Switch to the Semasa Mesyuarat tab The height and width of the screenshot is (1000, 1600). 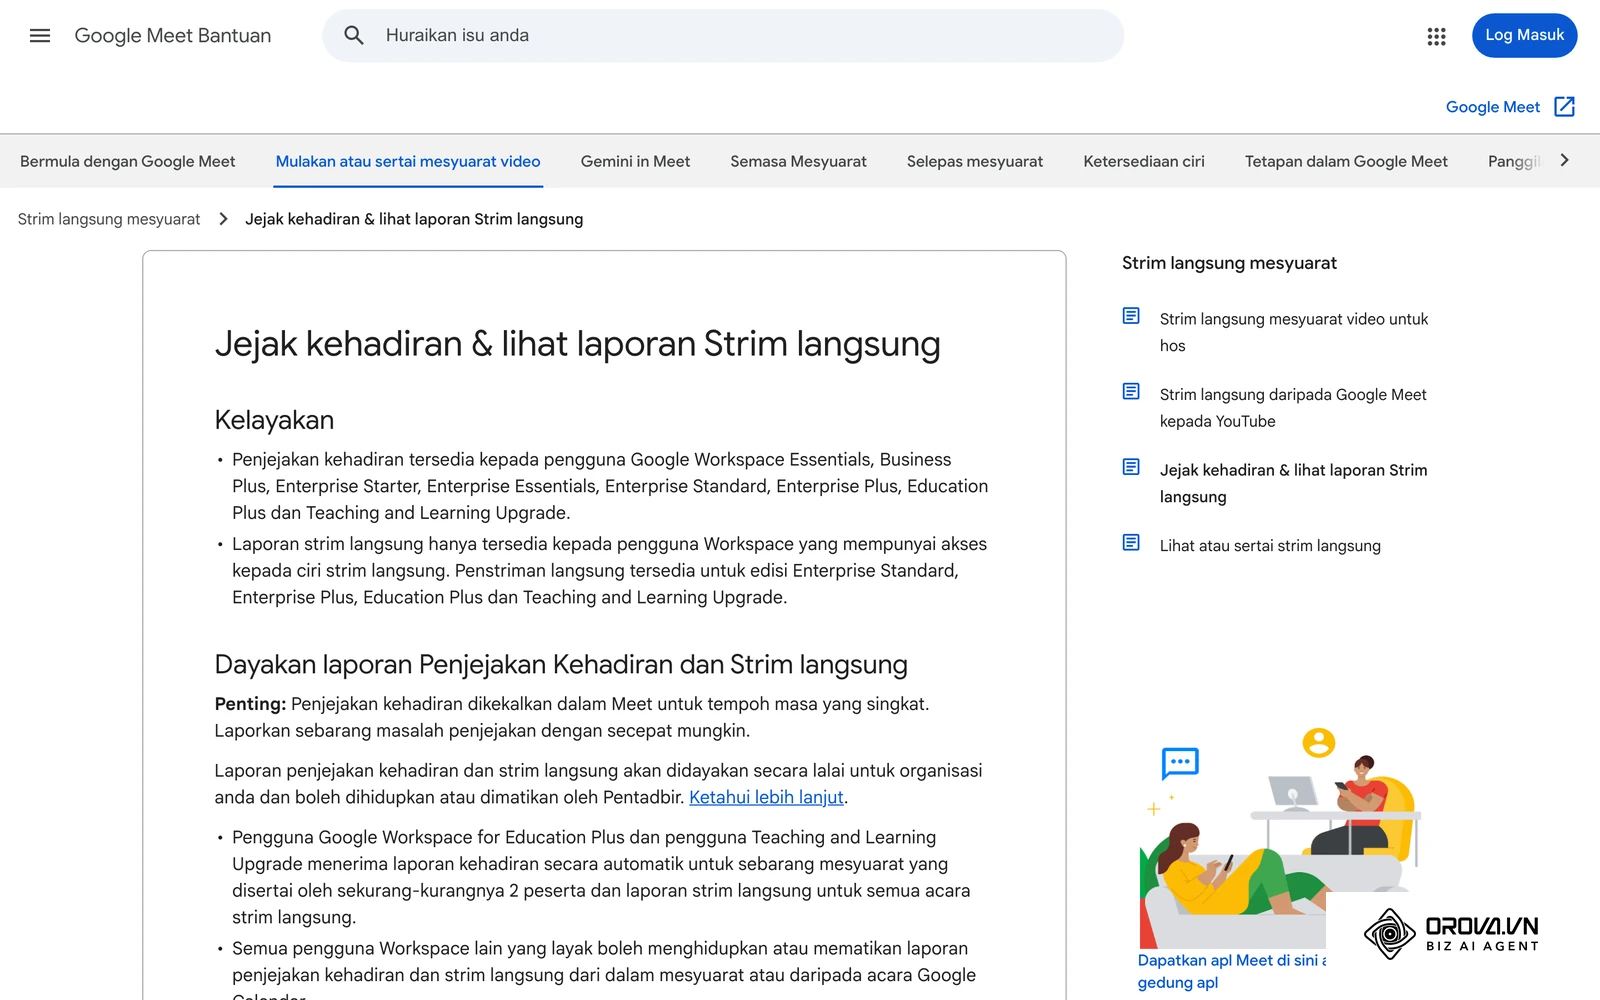tap(798, 161)
